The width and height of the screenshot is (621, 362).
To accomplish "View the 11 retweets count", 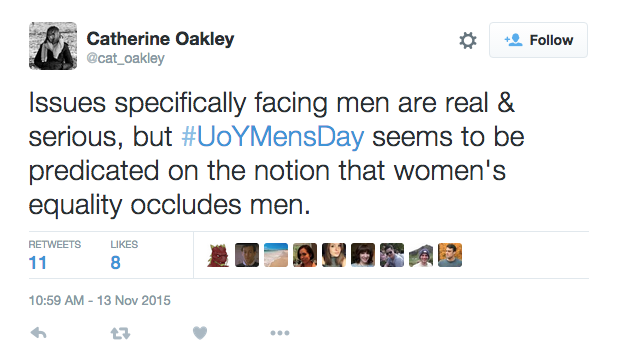I will [38, 263].
